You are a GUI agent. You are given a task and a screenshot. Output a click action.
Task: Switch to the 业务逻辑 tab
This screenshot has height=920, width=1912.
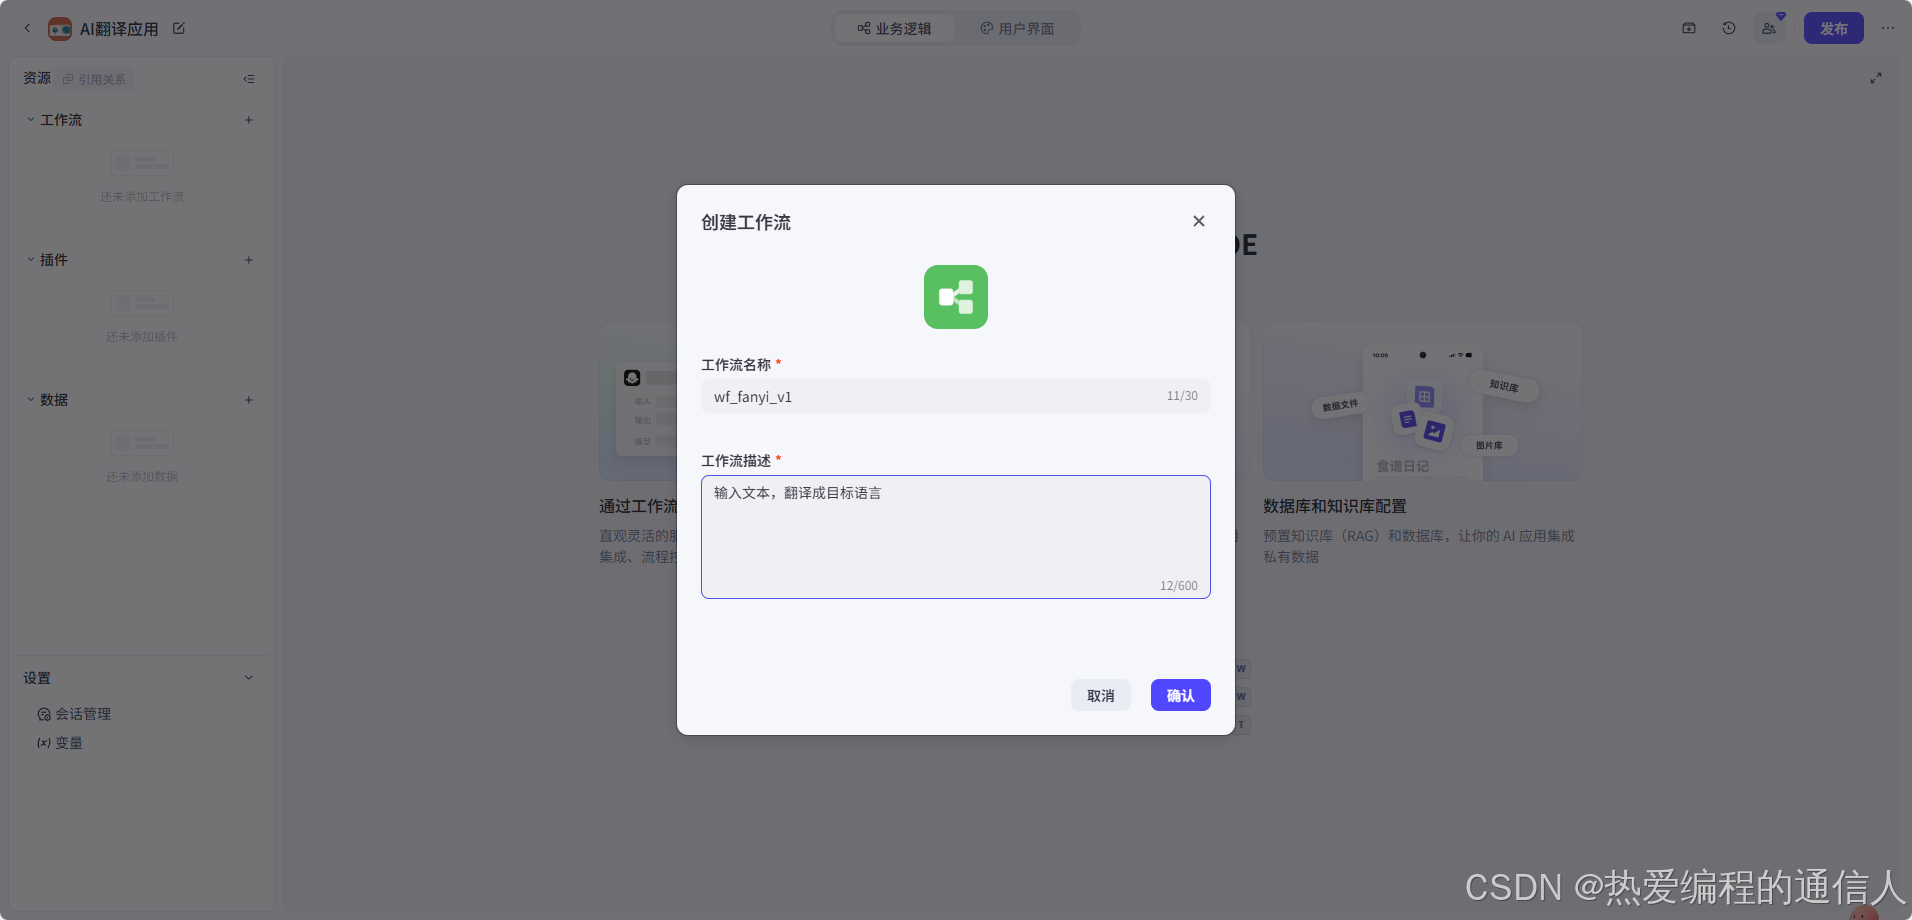tap(894, 28)
